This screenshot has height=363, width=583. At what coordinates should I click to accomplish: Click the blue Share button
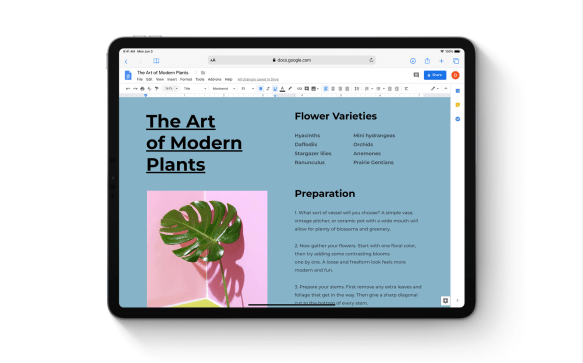coord(435,75)
